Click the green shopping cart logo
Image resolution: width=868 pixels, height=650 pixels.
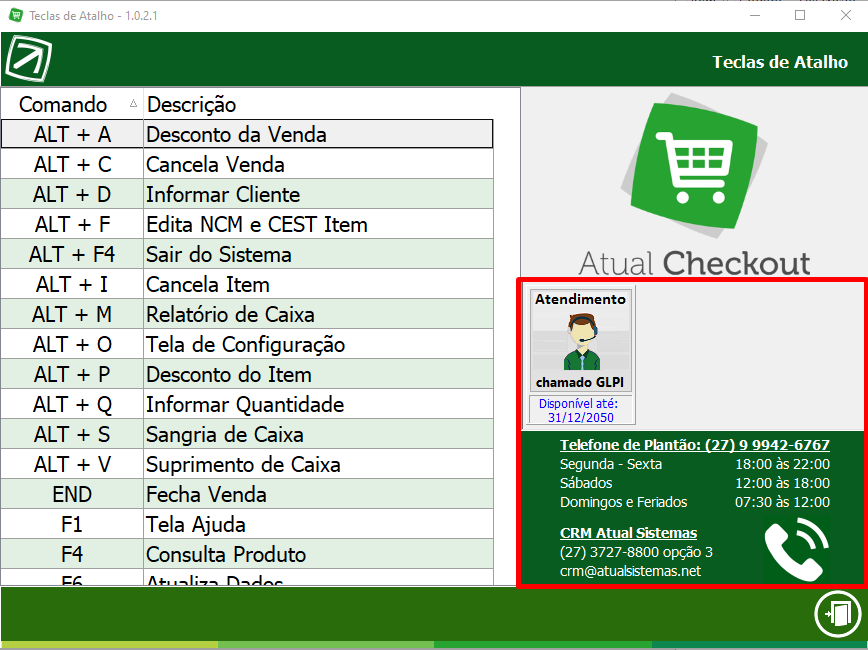[x=695, y=167]
